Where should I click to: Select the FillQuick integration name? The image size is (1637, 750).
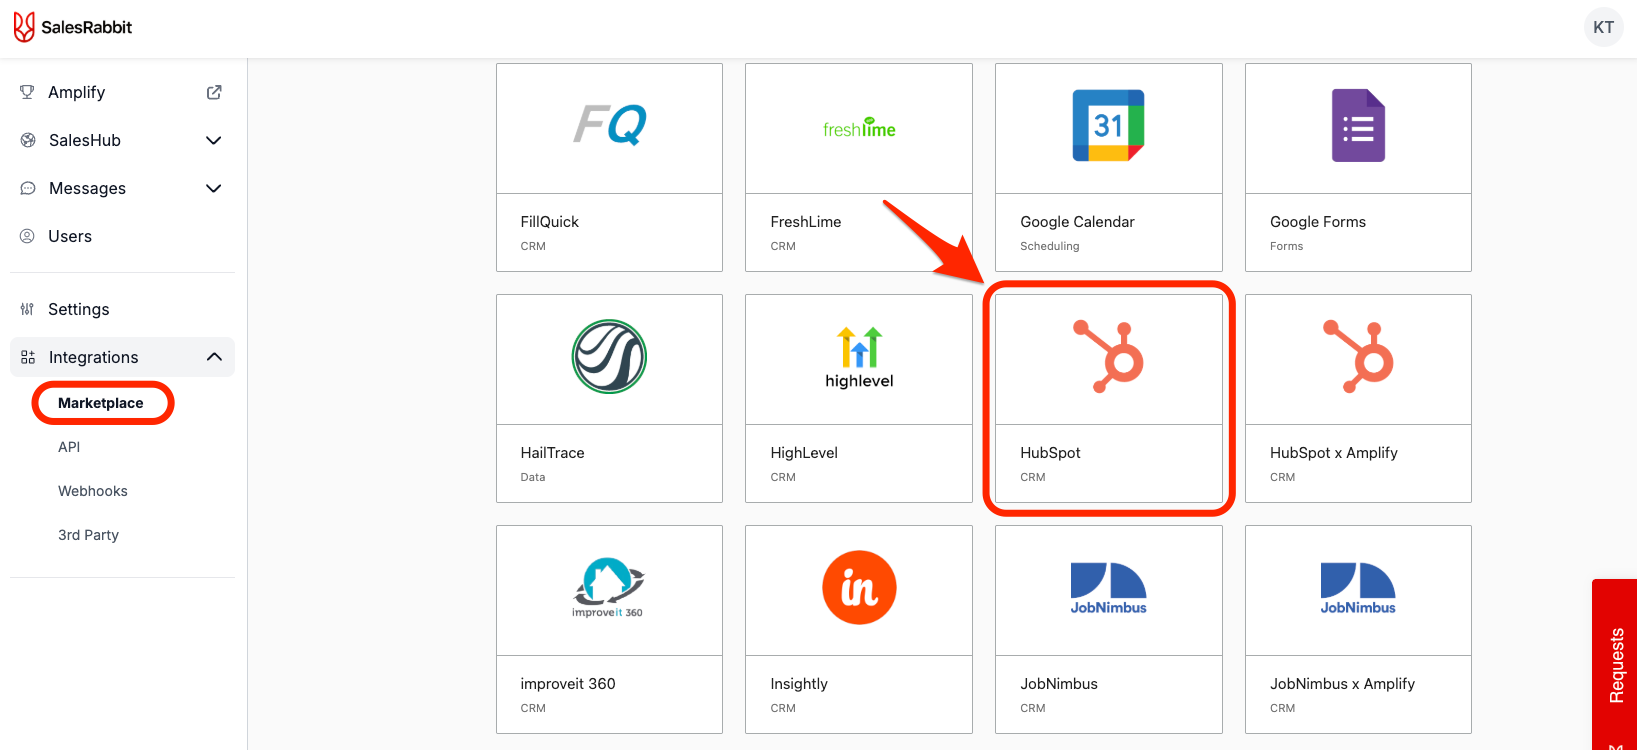tap(550, 222)
